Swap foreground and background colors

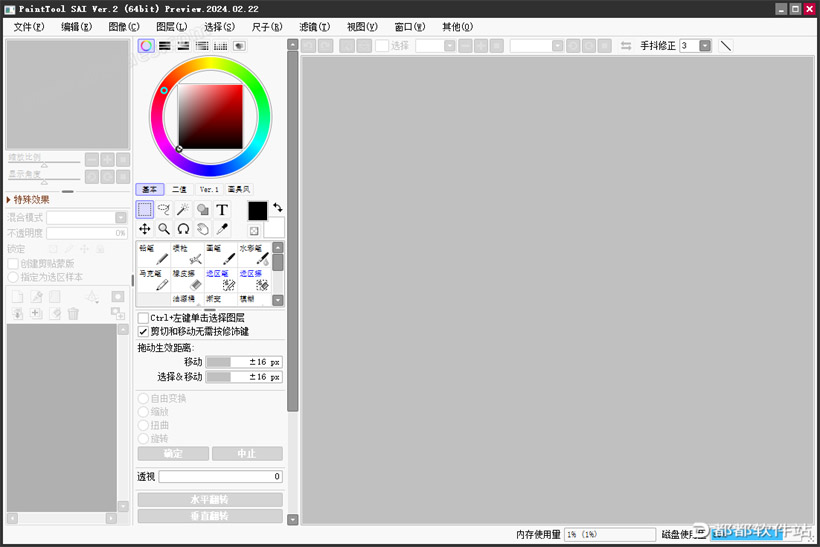(278, 207)
